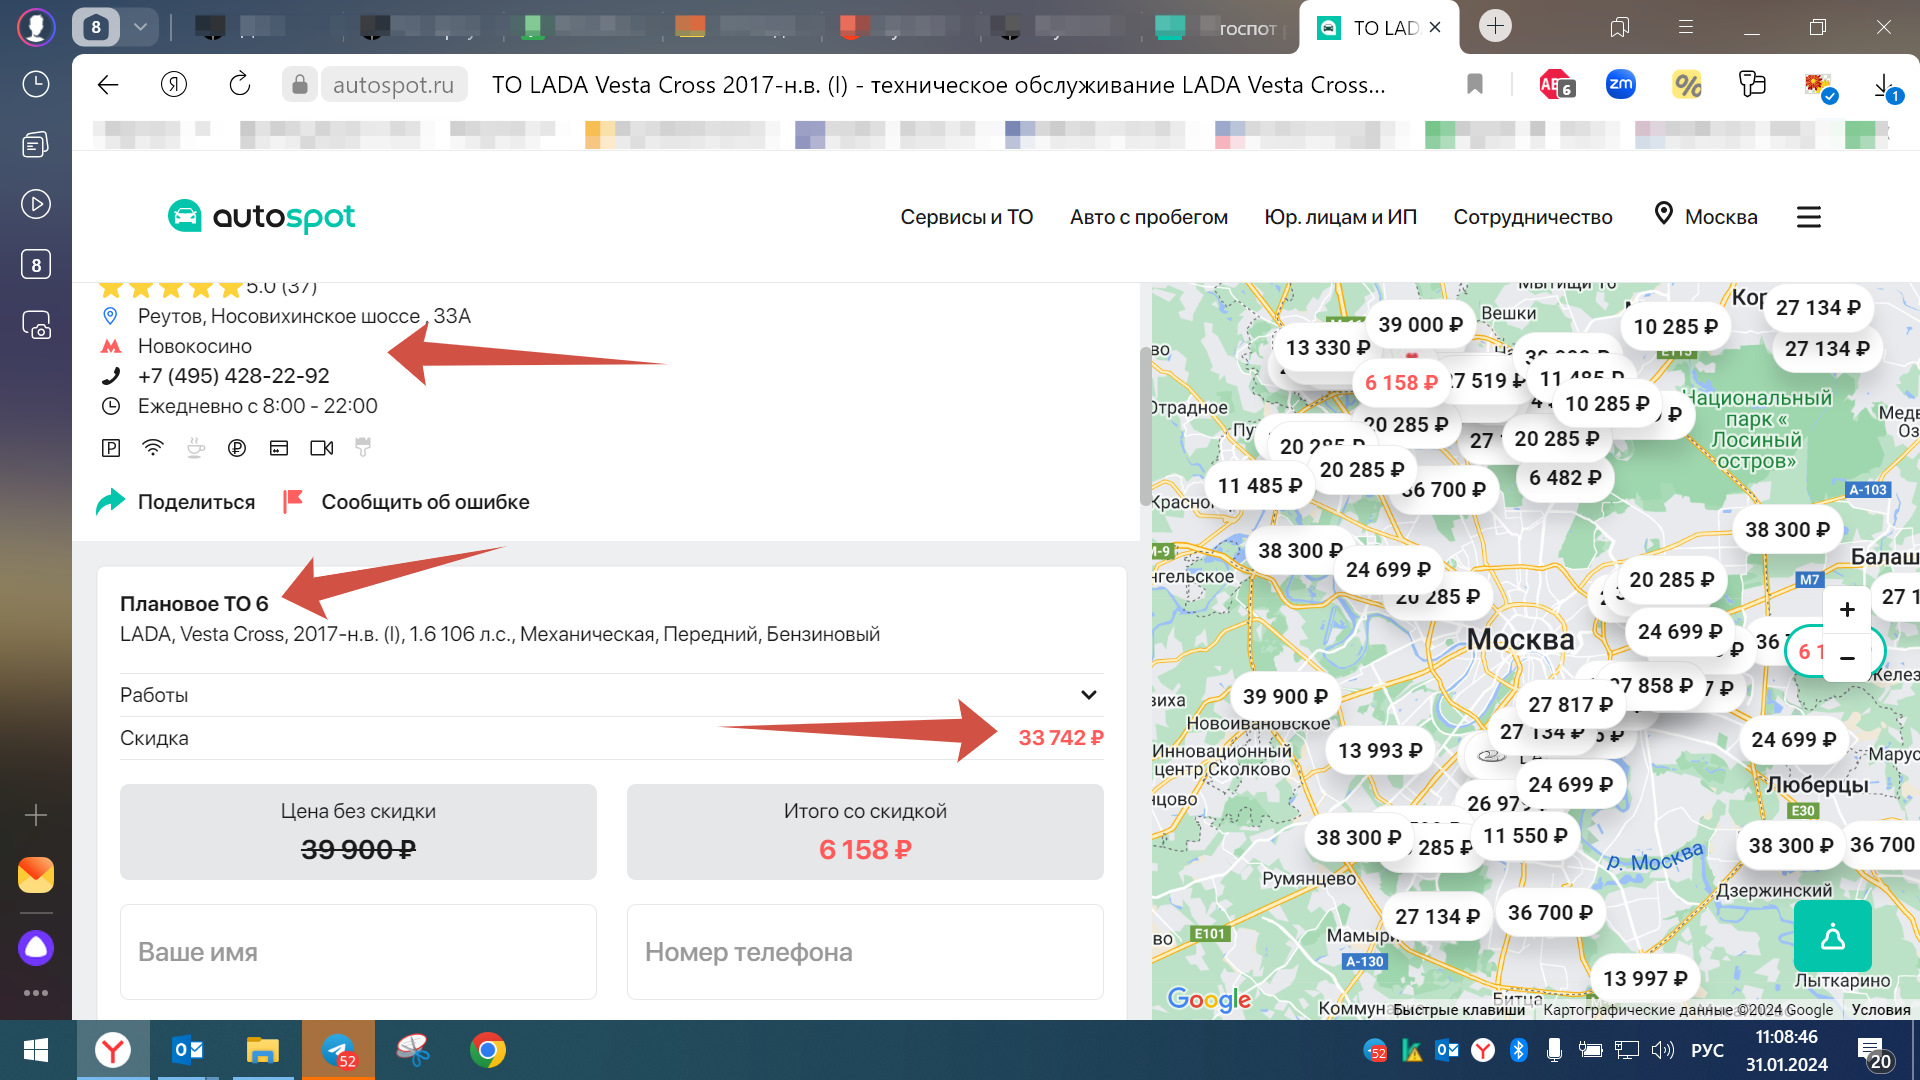1920x1080 pixels.
Task: Open the browser profile avatar
Action: point(36,27)
